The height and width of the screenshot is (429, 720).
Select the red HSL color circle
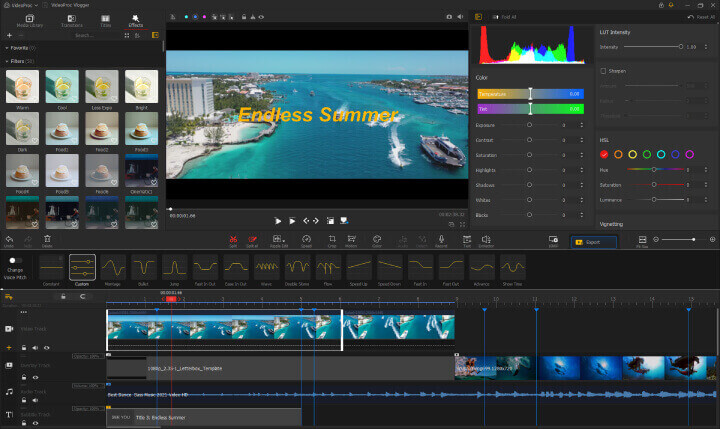click(x=604, y=154)
